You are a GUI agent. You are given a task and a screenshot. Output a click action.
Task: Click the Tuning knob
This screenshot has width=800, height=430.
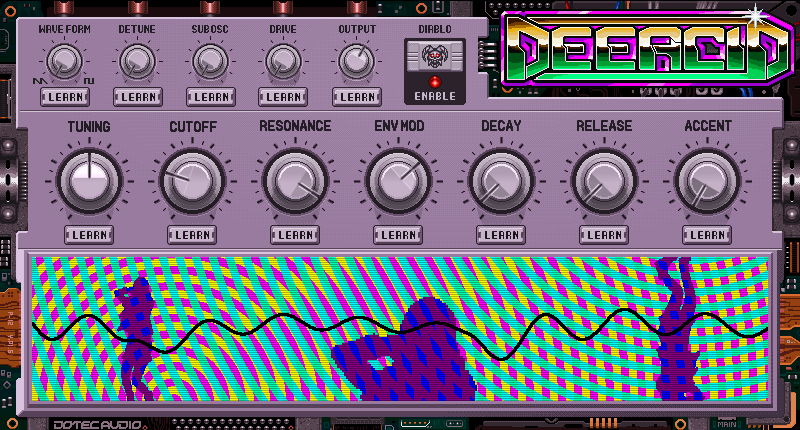tap(89, 181)
